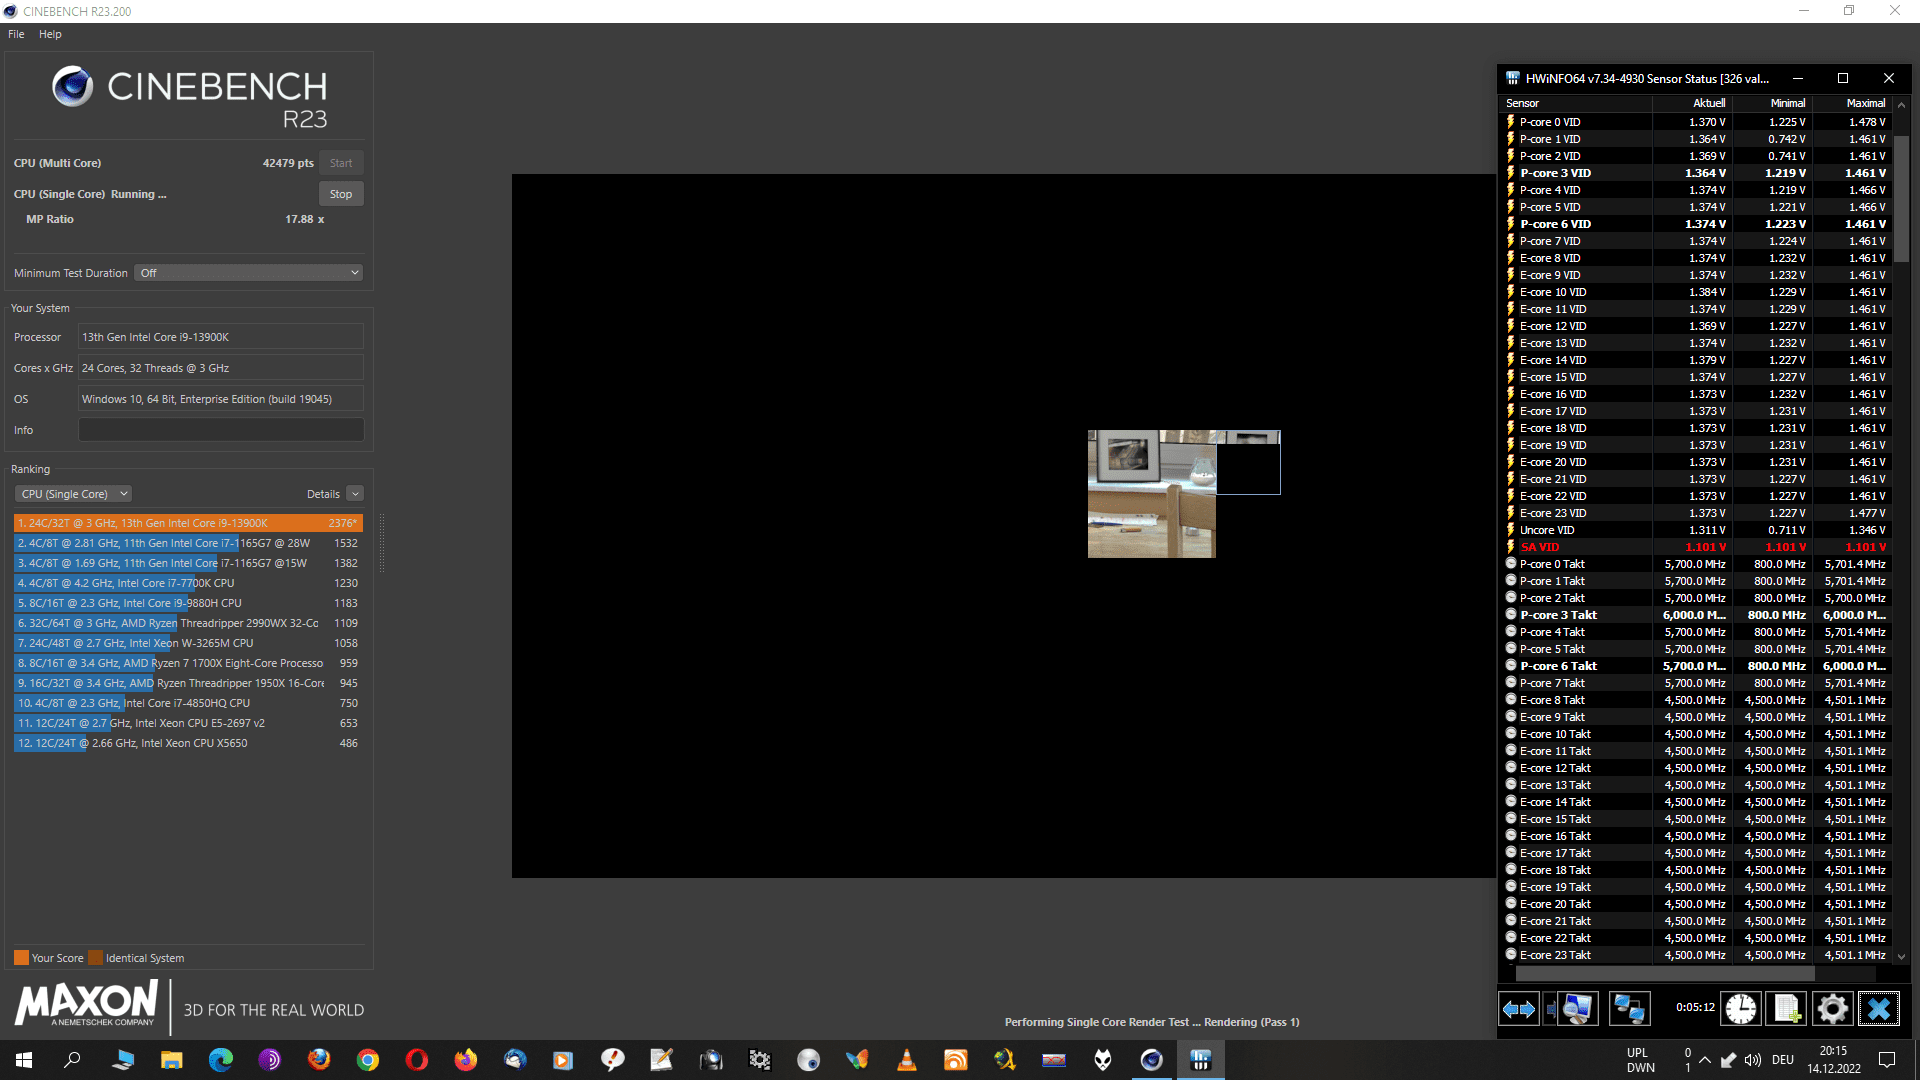
Task: Start HWiNFO logging sheet icon
Action: (1786, 1009)
